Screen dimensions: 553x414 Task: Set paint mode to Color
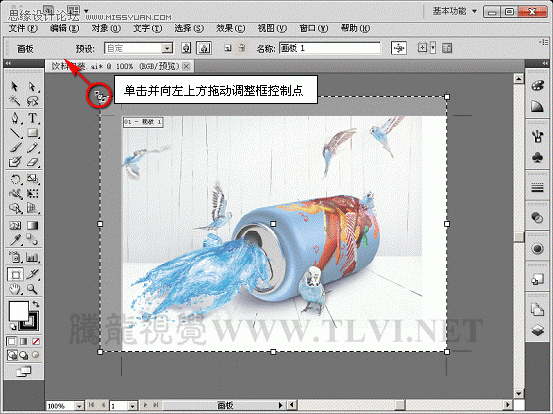coord(12,341)
